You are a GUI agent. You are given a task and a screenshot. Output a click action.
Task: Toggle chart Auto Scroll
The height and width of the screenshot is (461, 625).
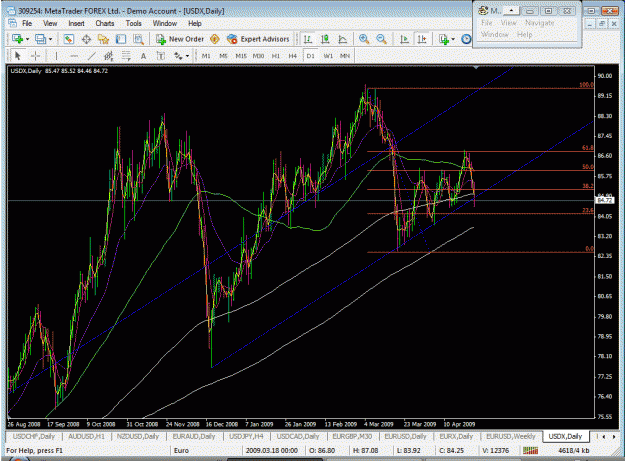pos(404,39)
